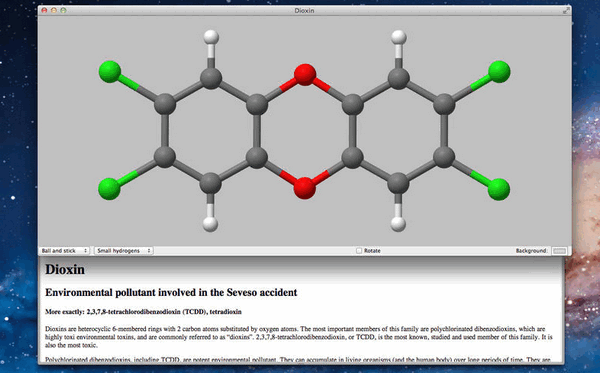600x373 pixels.
Task: Open the Background color well
Action: click(559, 251)
